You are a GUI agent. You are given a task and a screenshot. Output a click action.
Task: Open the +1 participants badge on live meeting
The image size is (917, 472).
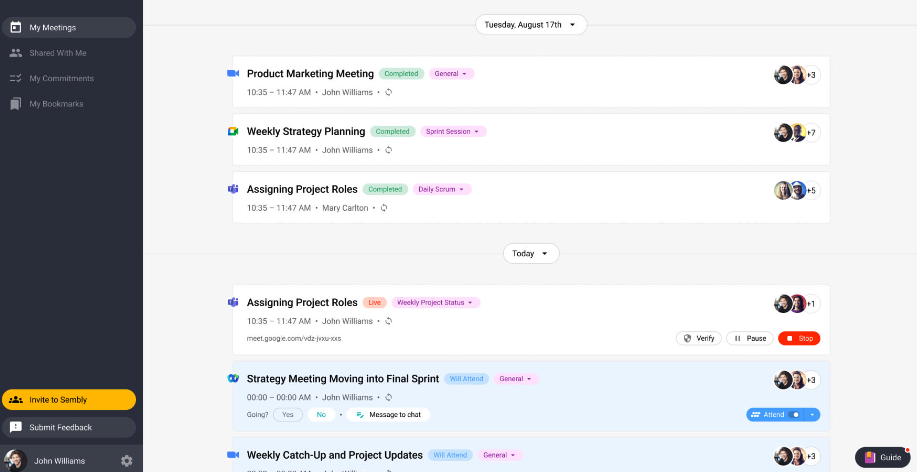coord(812,304)
